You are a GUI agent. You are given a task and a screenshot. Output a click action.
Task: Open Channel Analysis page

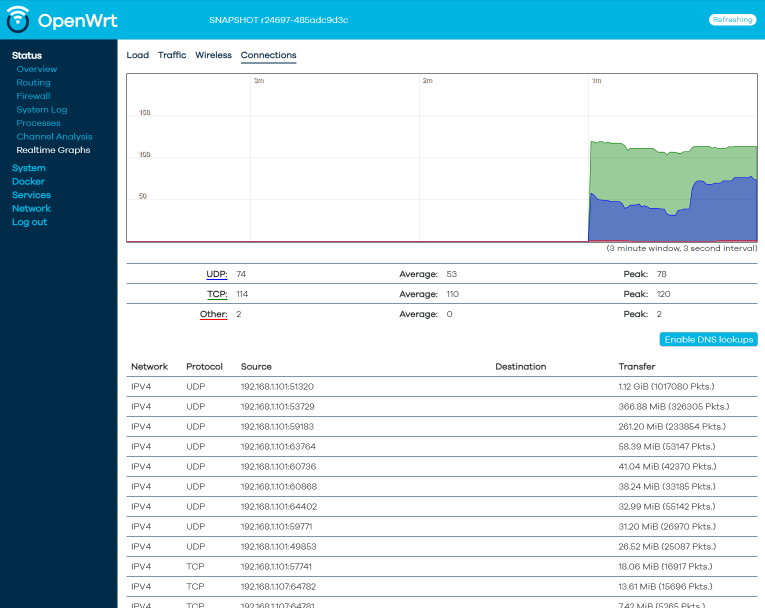(54, 137)
